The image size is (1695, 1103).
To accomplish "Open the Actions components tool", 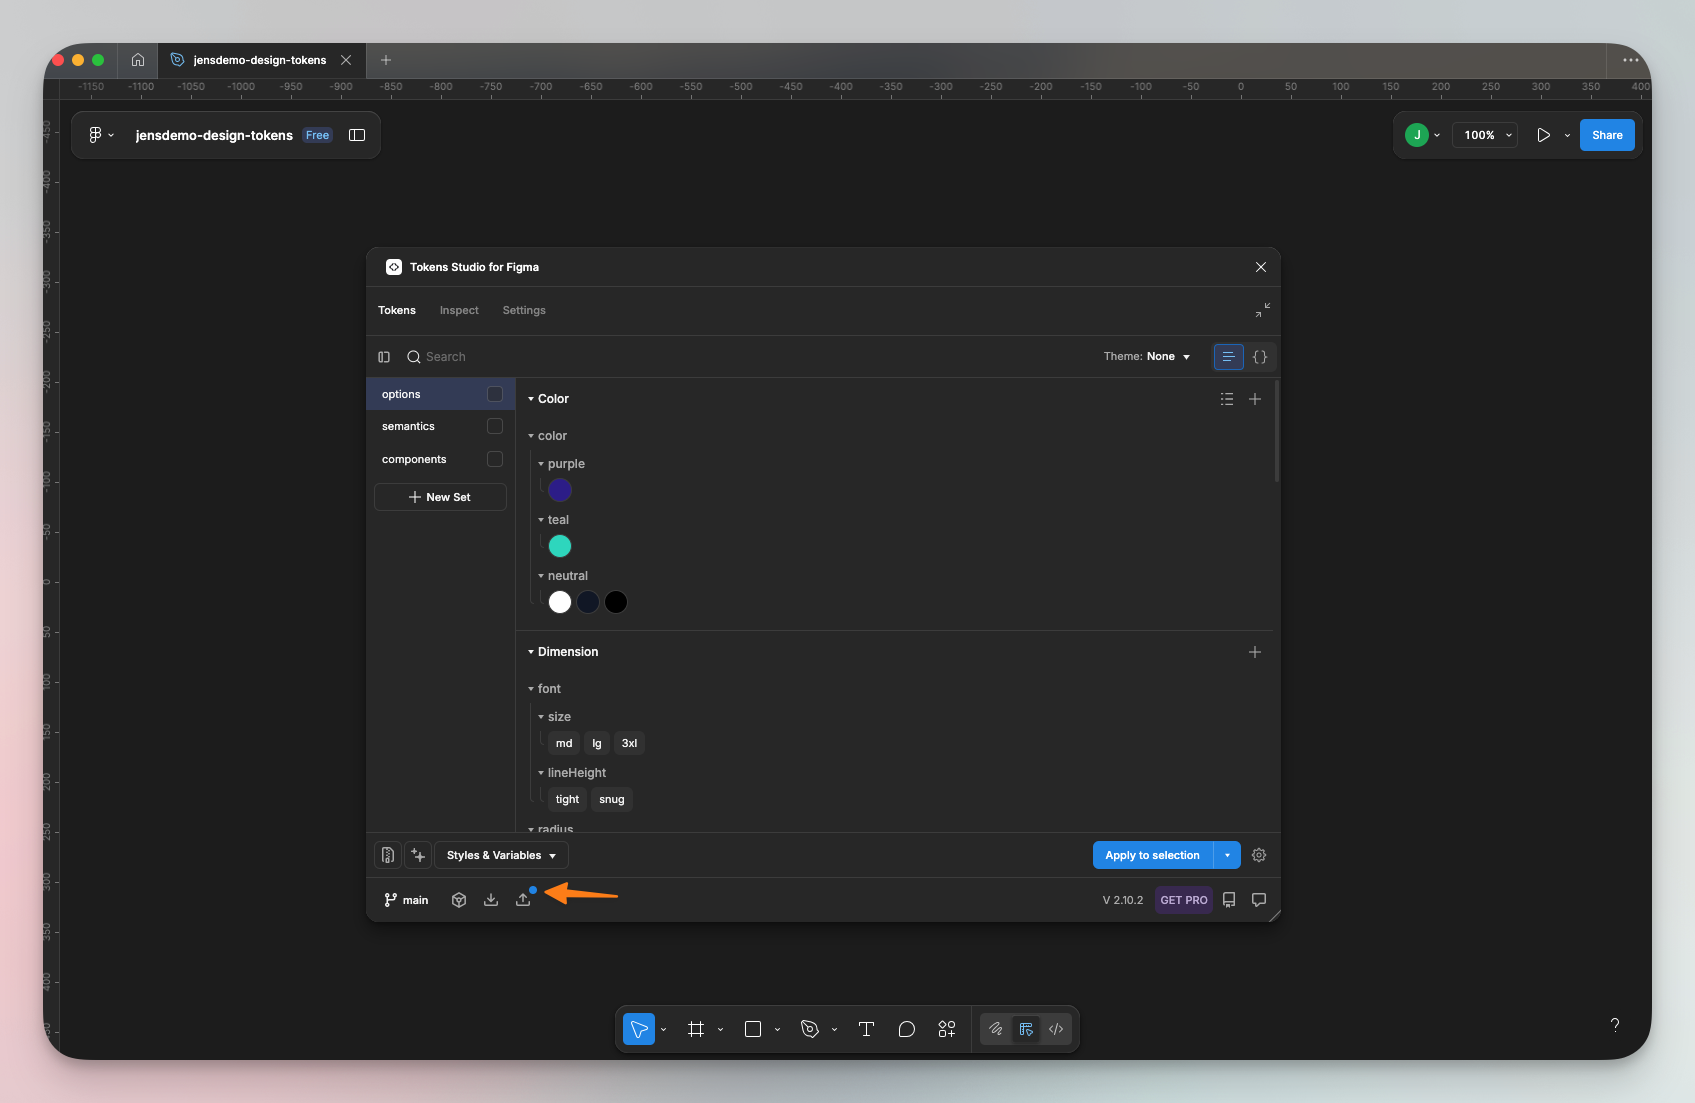I will (x=947, y=1029).
